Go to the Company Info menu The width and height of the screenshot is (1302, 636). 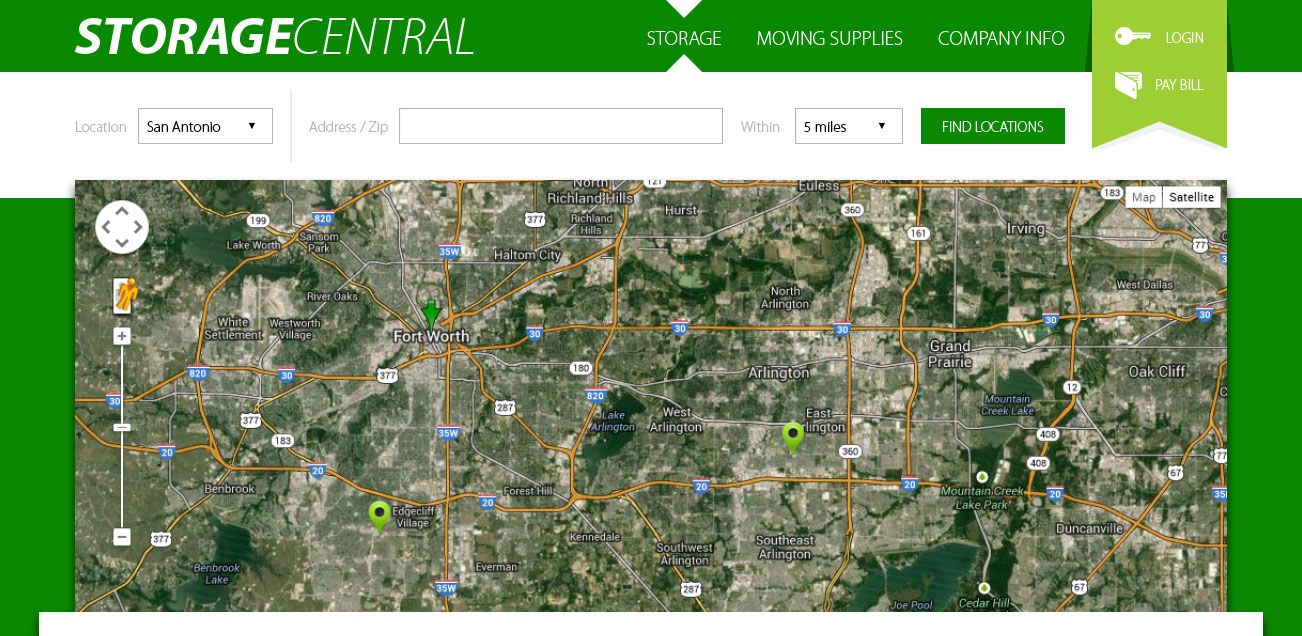1001,38
